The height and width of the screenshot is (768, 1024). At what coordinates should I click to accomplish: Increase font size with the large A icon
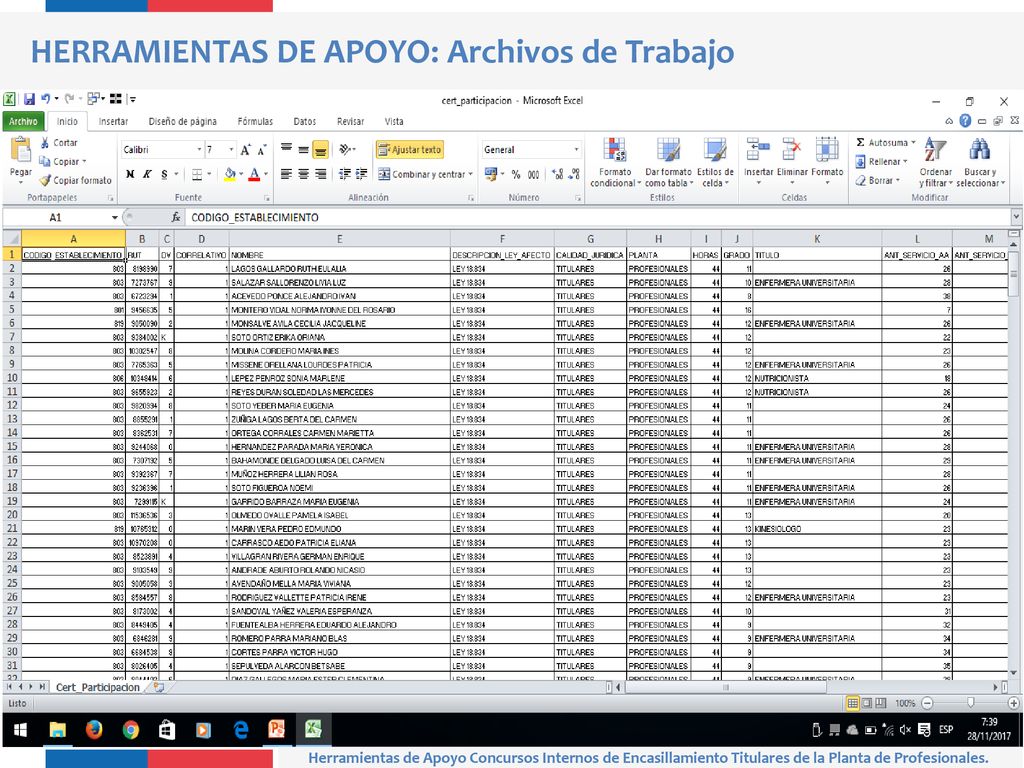245,150
